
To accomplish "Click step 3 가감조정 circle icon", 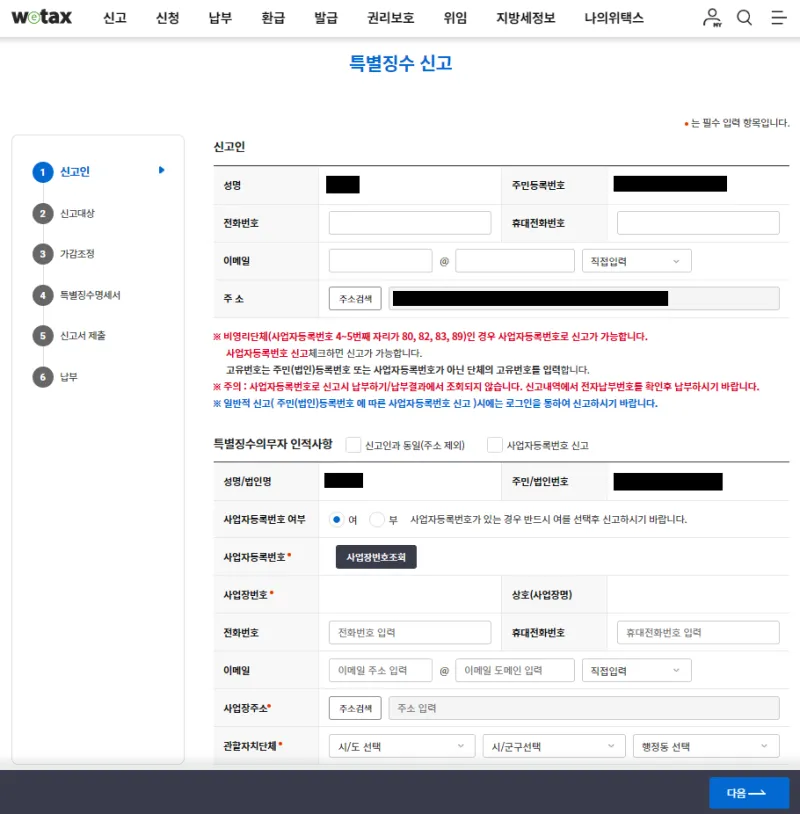I will (42, 254).
